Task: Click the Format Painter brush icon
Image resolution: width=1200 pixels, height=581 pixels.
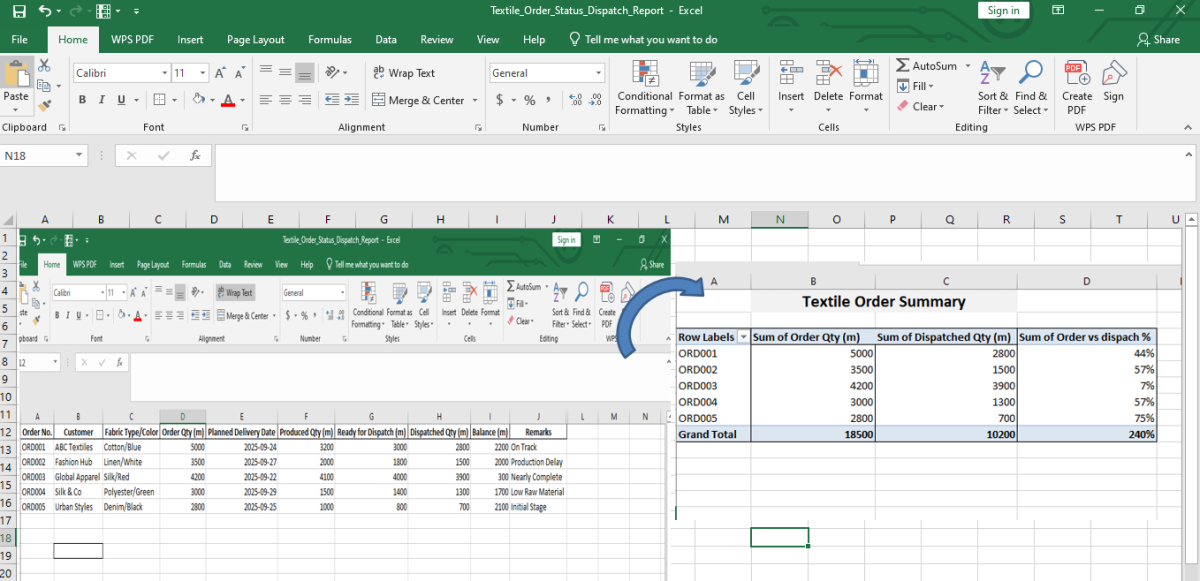Action: click(45, 104)
